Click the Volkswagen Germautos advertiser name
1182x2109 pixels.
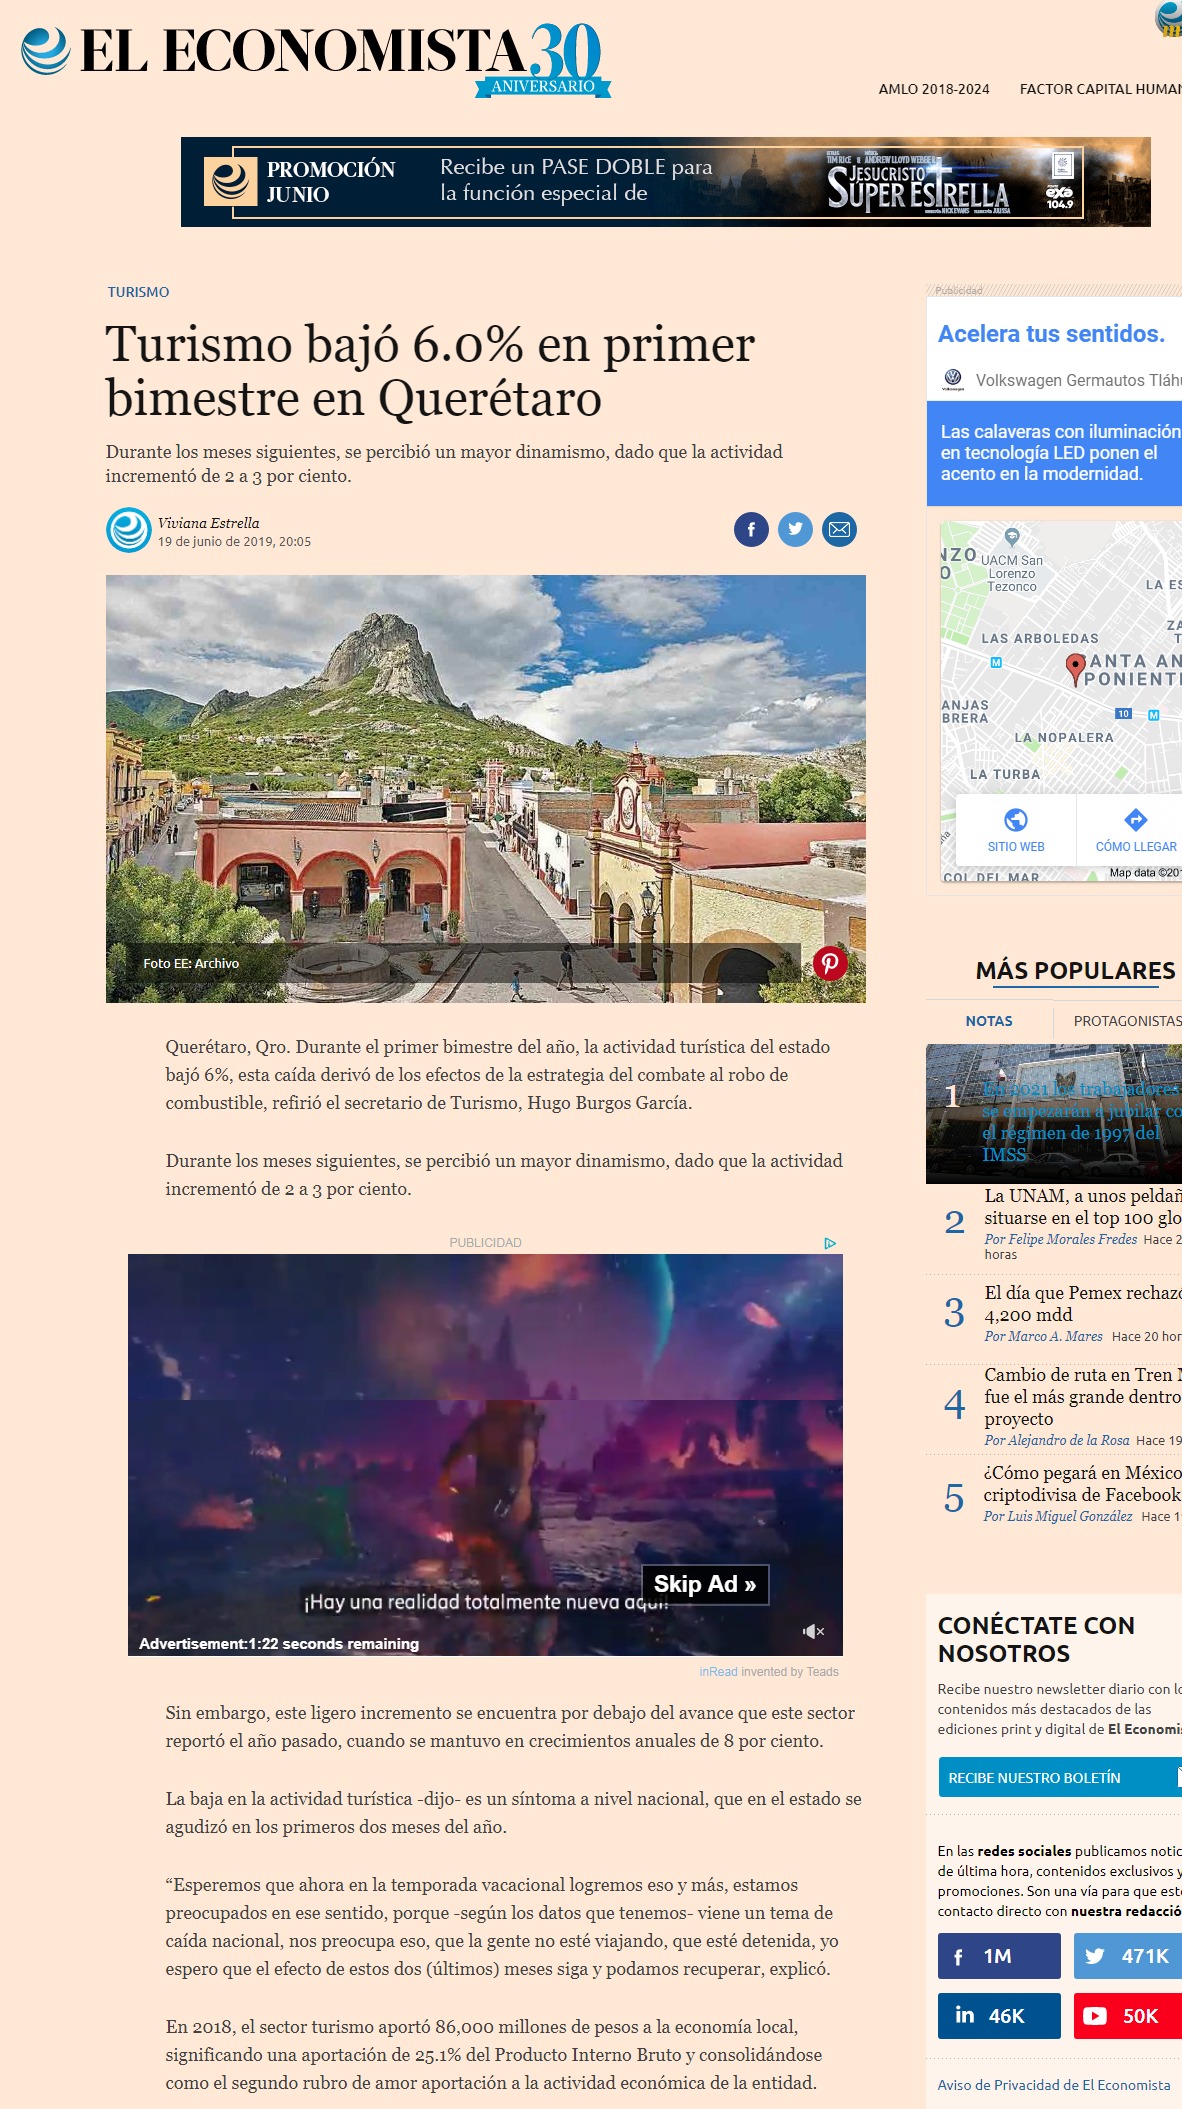pyautogui.click(x=1078, y=380)
